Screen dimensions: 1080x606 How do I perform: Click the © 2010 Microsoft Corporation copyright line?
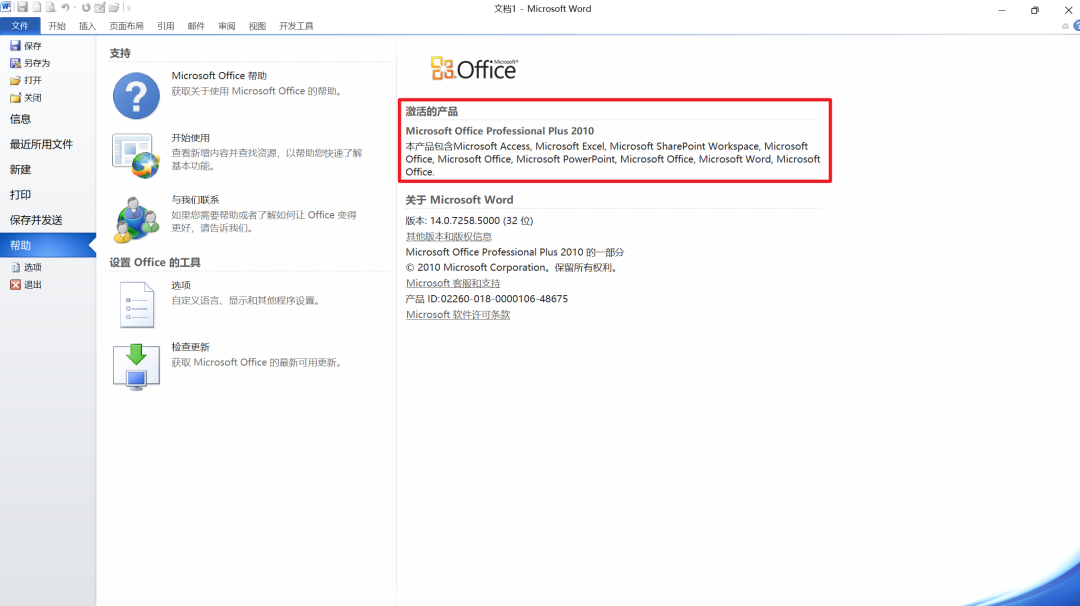[511, 267]
